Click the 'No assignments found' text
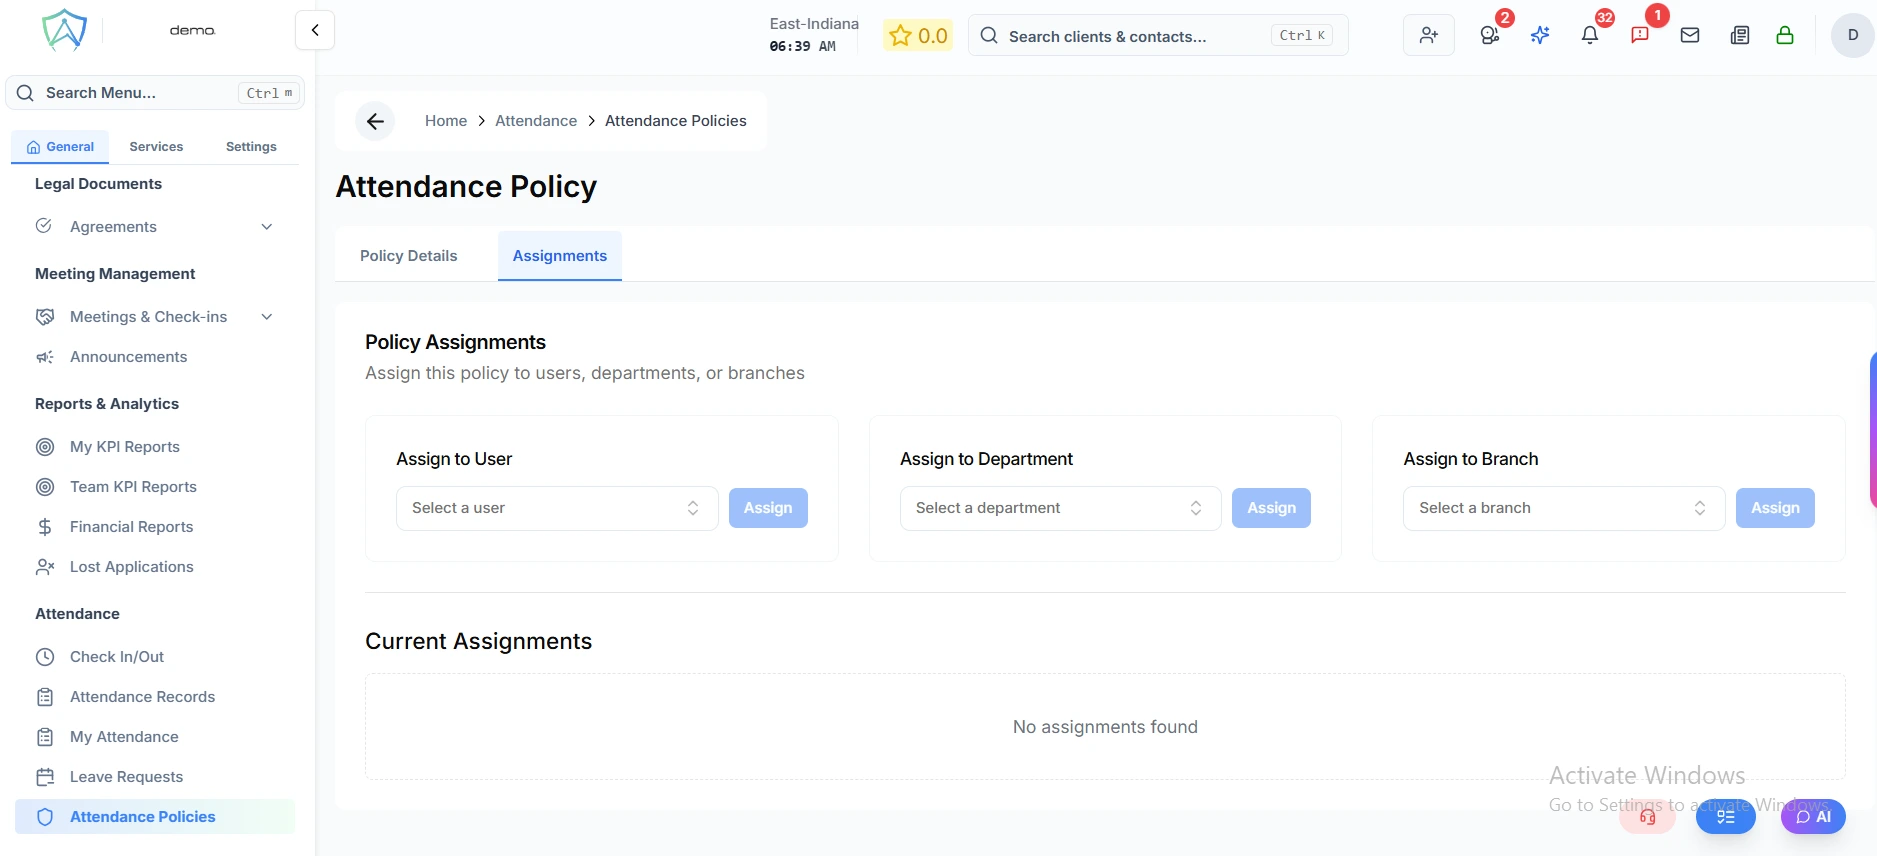 click(x=1105, y=727)
